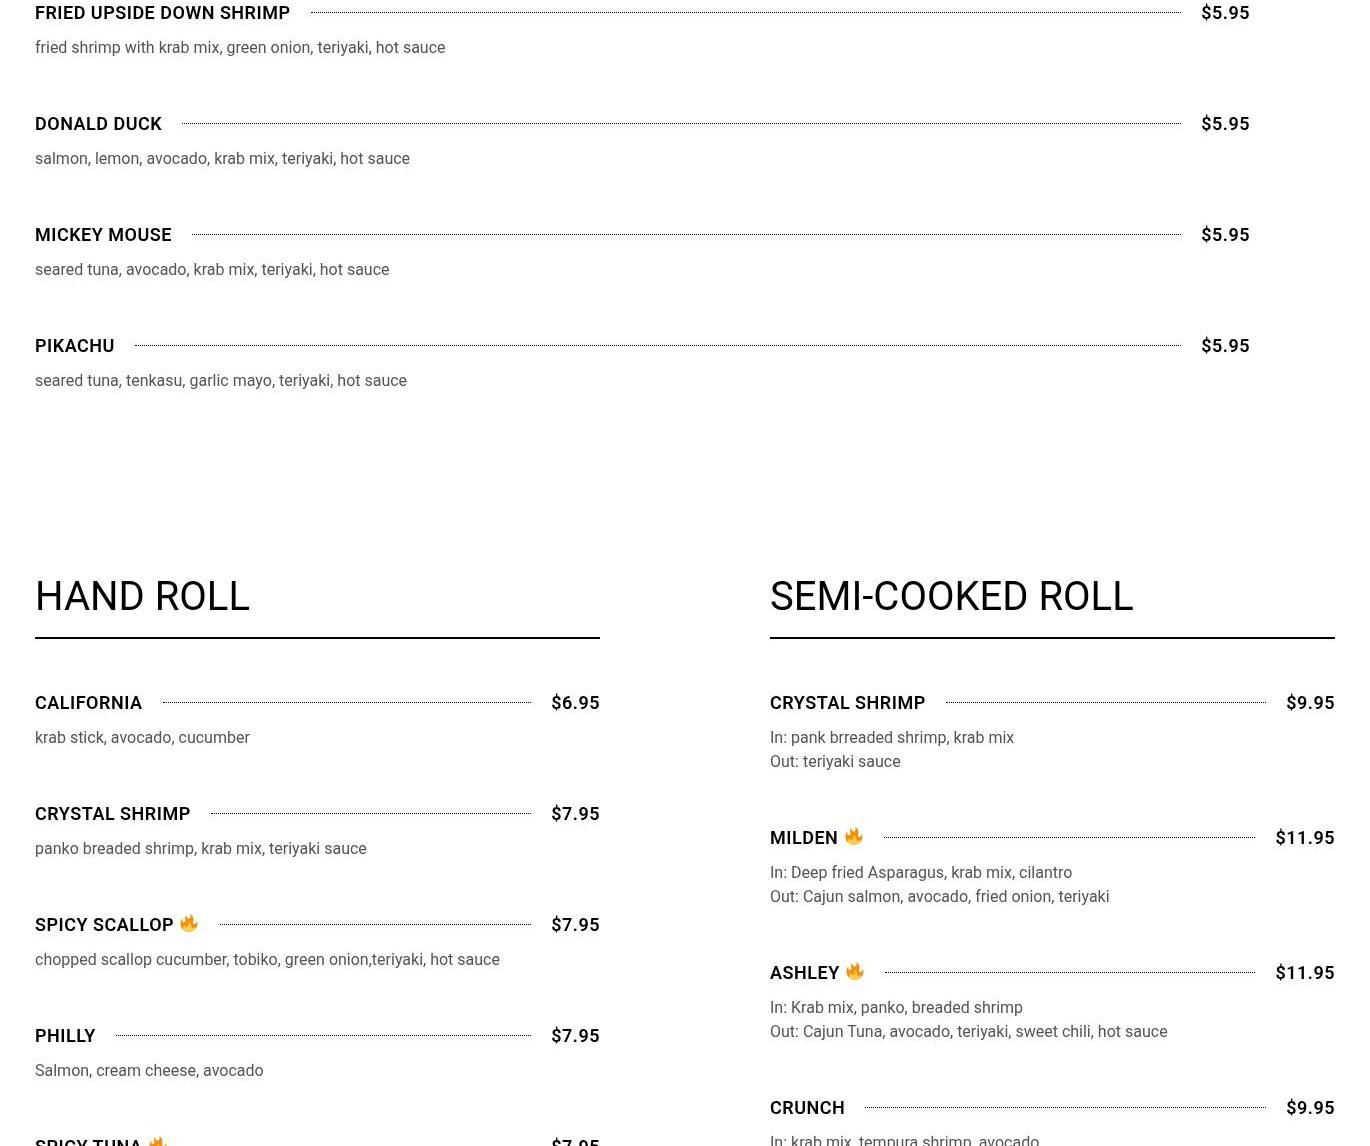1370x1146 pixels.
Task: Click Crystal Shrimp under Hand Roll
Action: pos(112,814)
